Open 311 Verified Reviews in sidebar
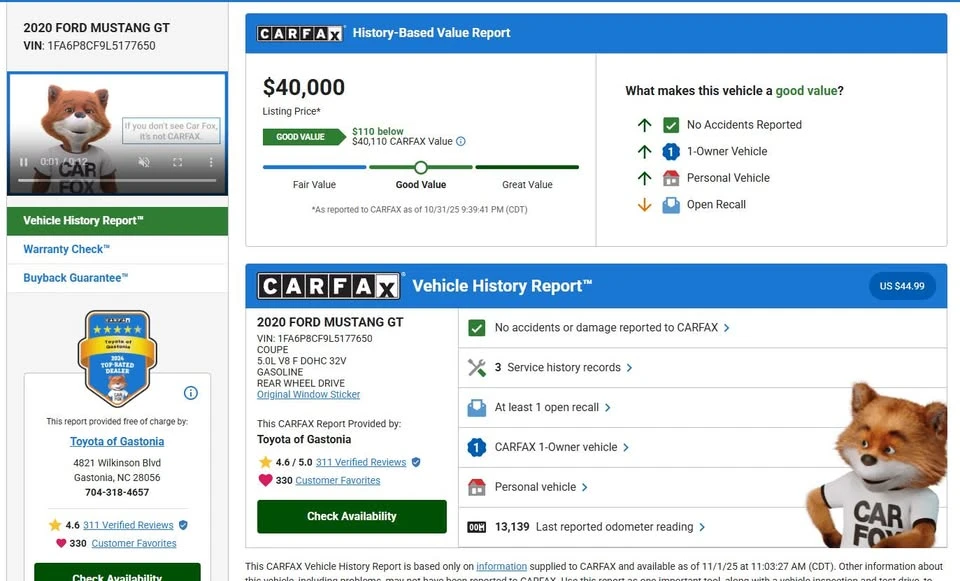Screen dimensions: 960x581 point(128,525)
